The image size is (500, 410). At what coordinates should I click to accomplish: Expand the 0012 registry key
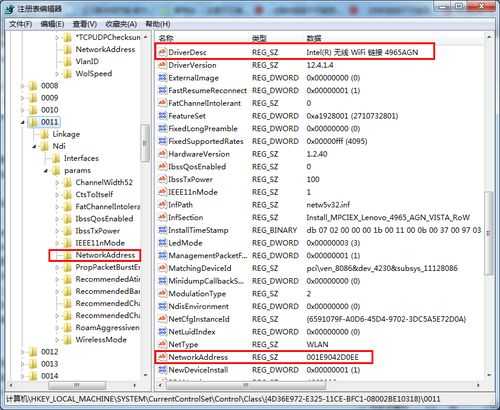pyautogui.click(x=23, y=352)
